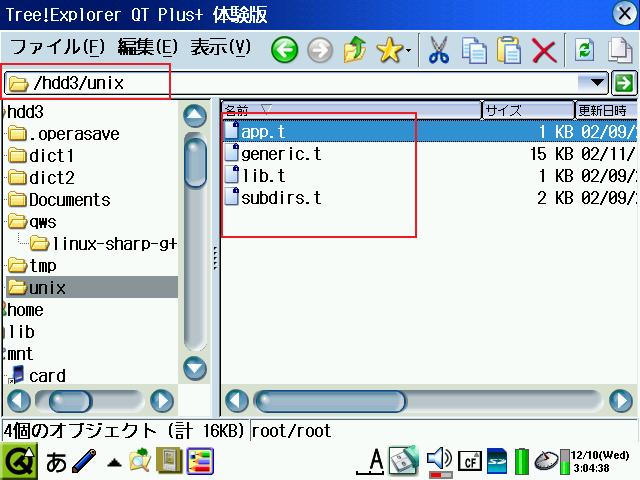Select the card entry in the tree
The width and height of the screenshot is (640, 480).
pyautogui.click(x=38, y=376)
